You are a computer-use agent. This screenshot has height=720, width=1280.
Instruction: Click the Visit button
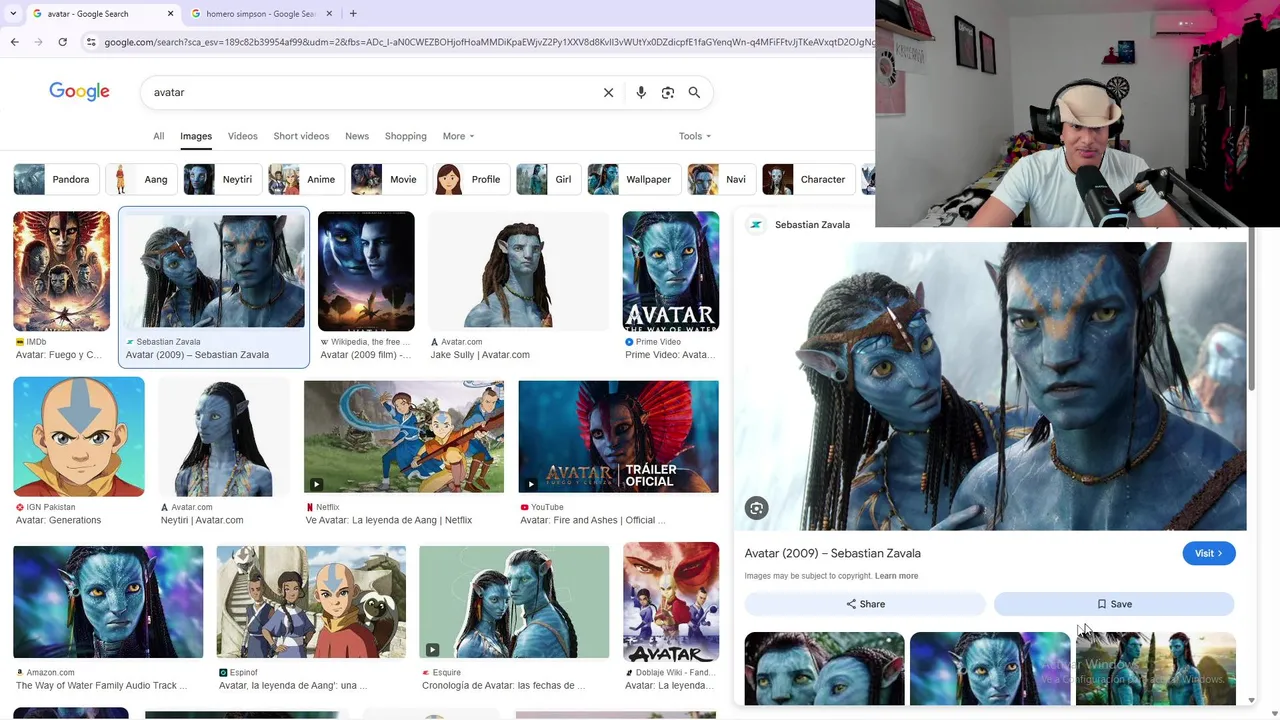1208,553
